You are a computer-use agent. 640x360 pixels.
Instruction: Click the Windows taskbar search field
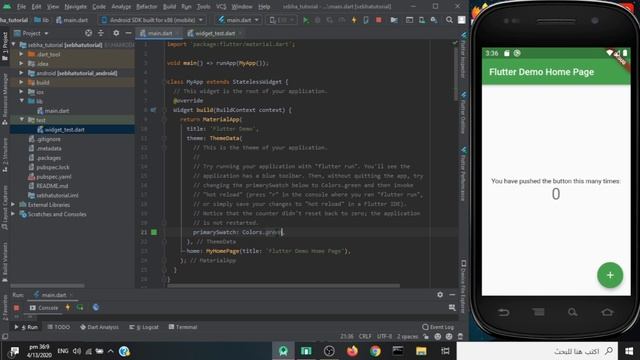537,351
